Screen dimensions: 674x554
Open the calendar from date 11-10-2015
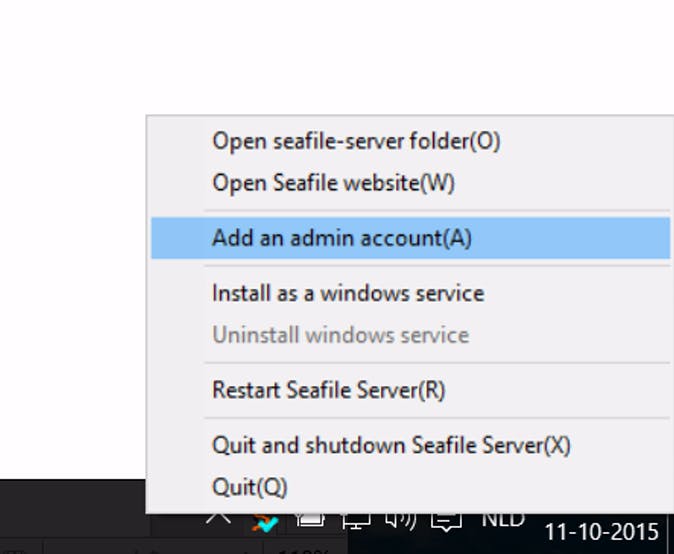click(x=601, y=531)
